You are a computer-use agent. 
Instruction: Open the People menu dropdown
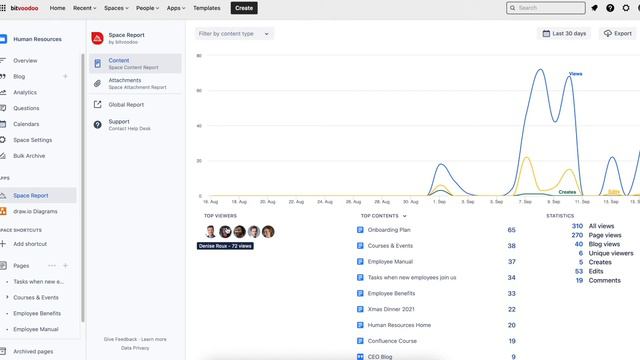[147, 8]
